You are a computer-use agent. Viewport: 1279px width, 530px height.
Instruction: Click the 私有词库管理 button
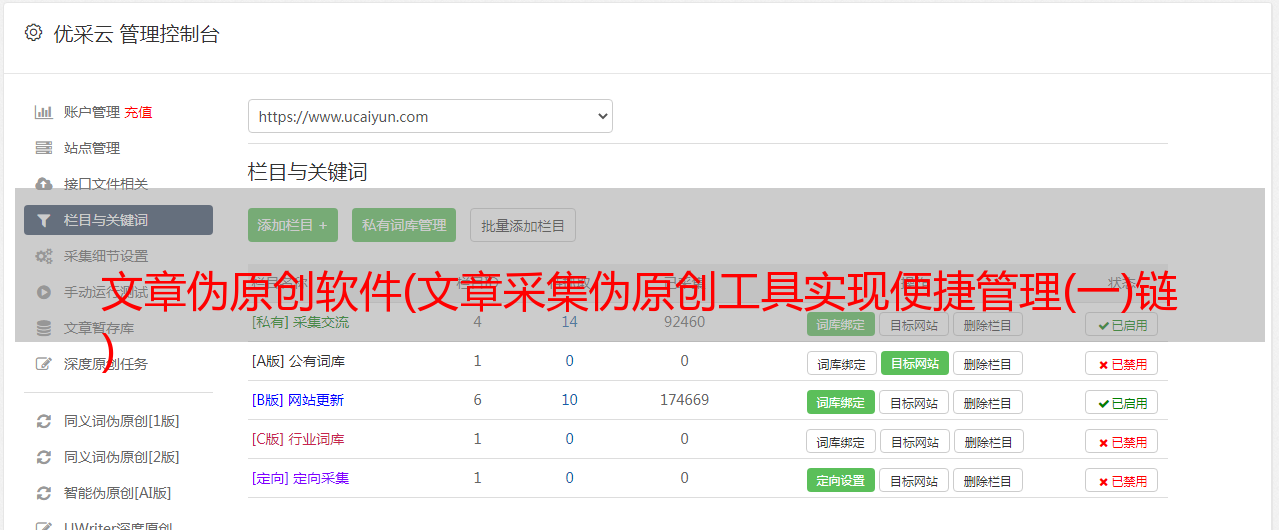pos(404,225)
